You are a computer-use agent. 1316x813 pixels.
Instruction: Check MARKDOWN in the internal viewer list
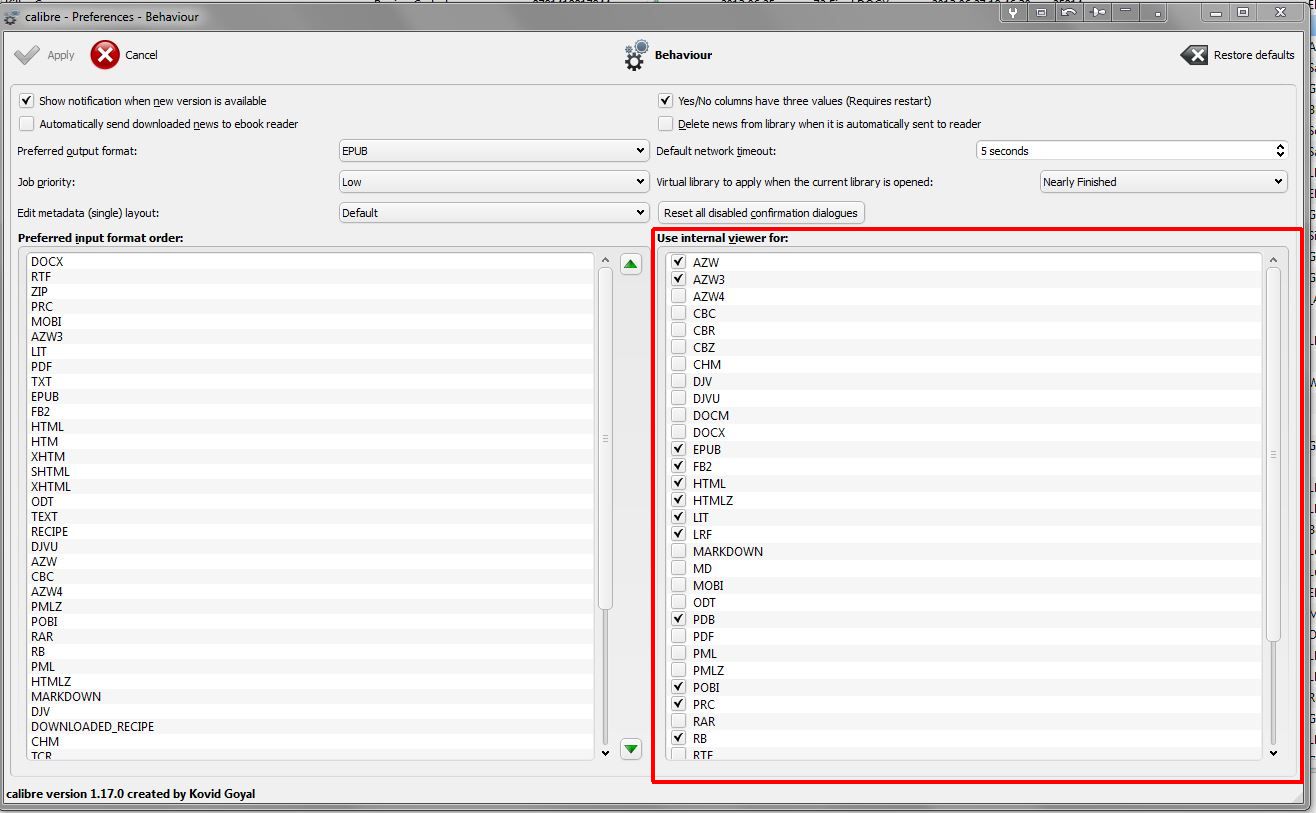(679, 551)
